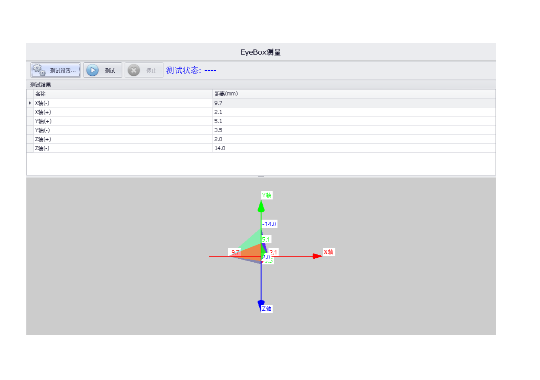Select the Z轴(+) row name cell

123,139
